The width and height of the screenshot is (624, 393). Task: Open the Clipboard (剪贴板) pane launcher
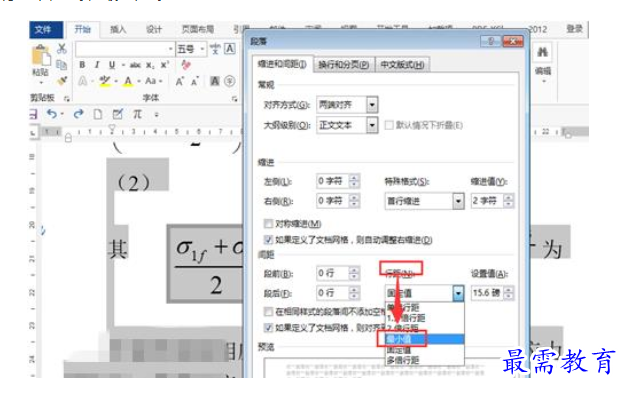[67, 98]
